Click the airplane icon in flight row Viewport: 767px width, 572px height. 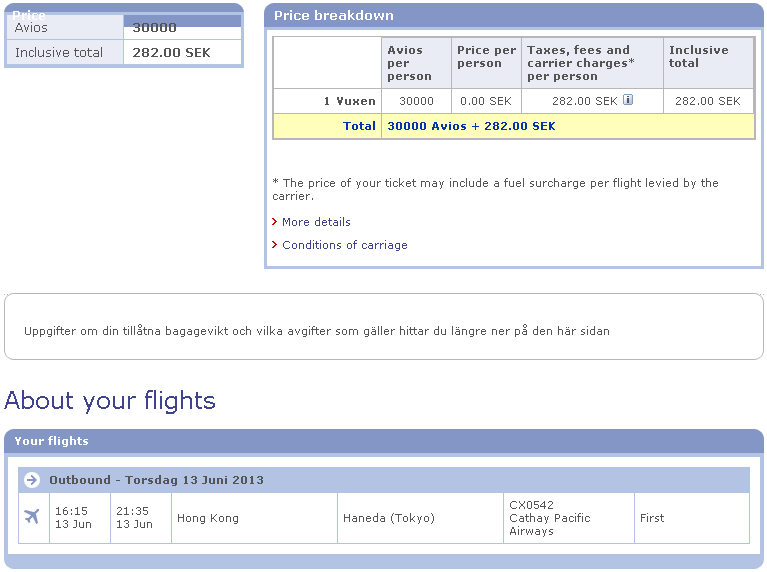click(x=32, y=517)
